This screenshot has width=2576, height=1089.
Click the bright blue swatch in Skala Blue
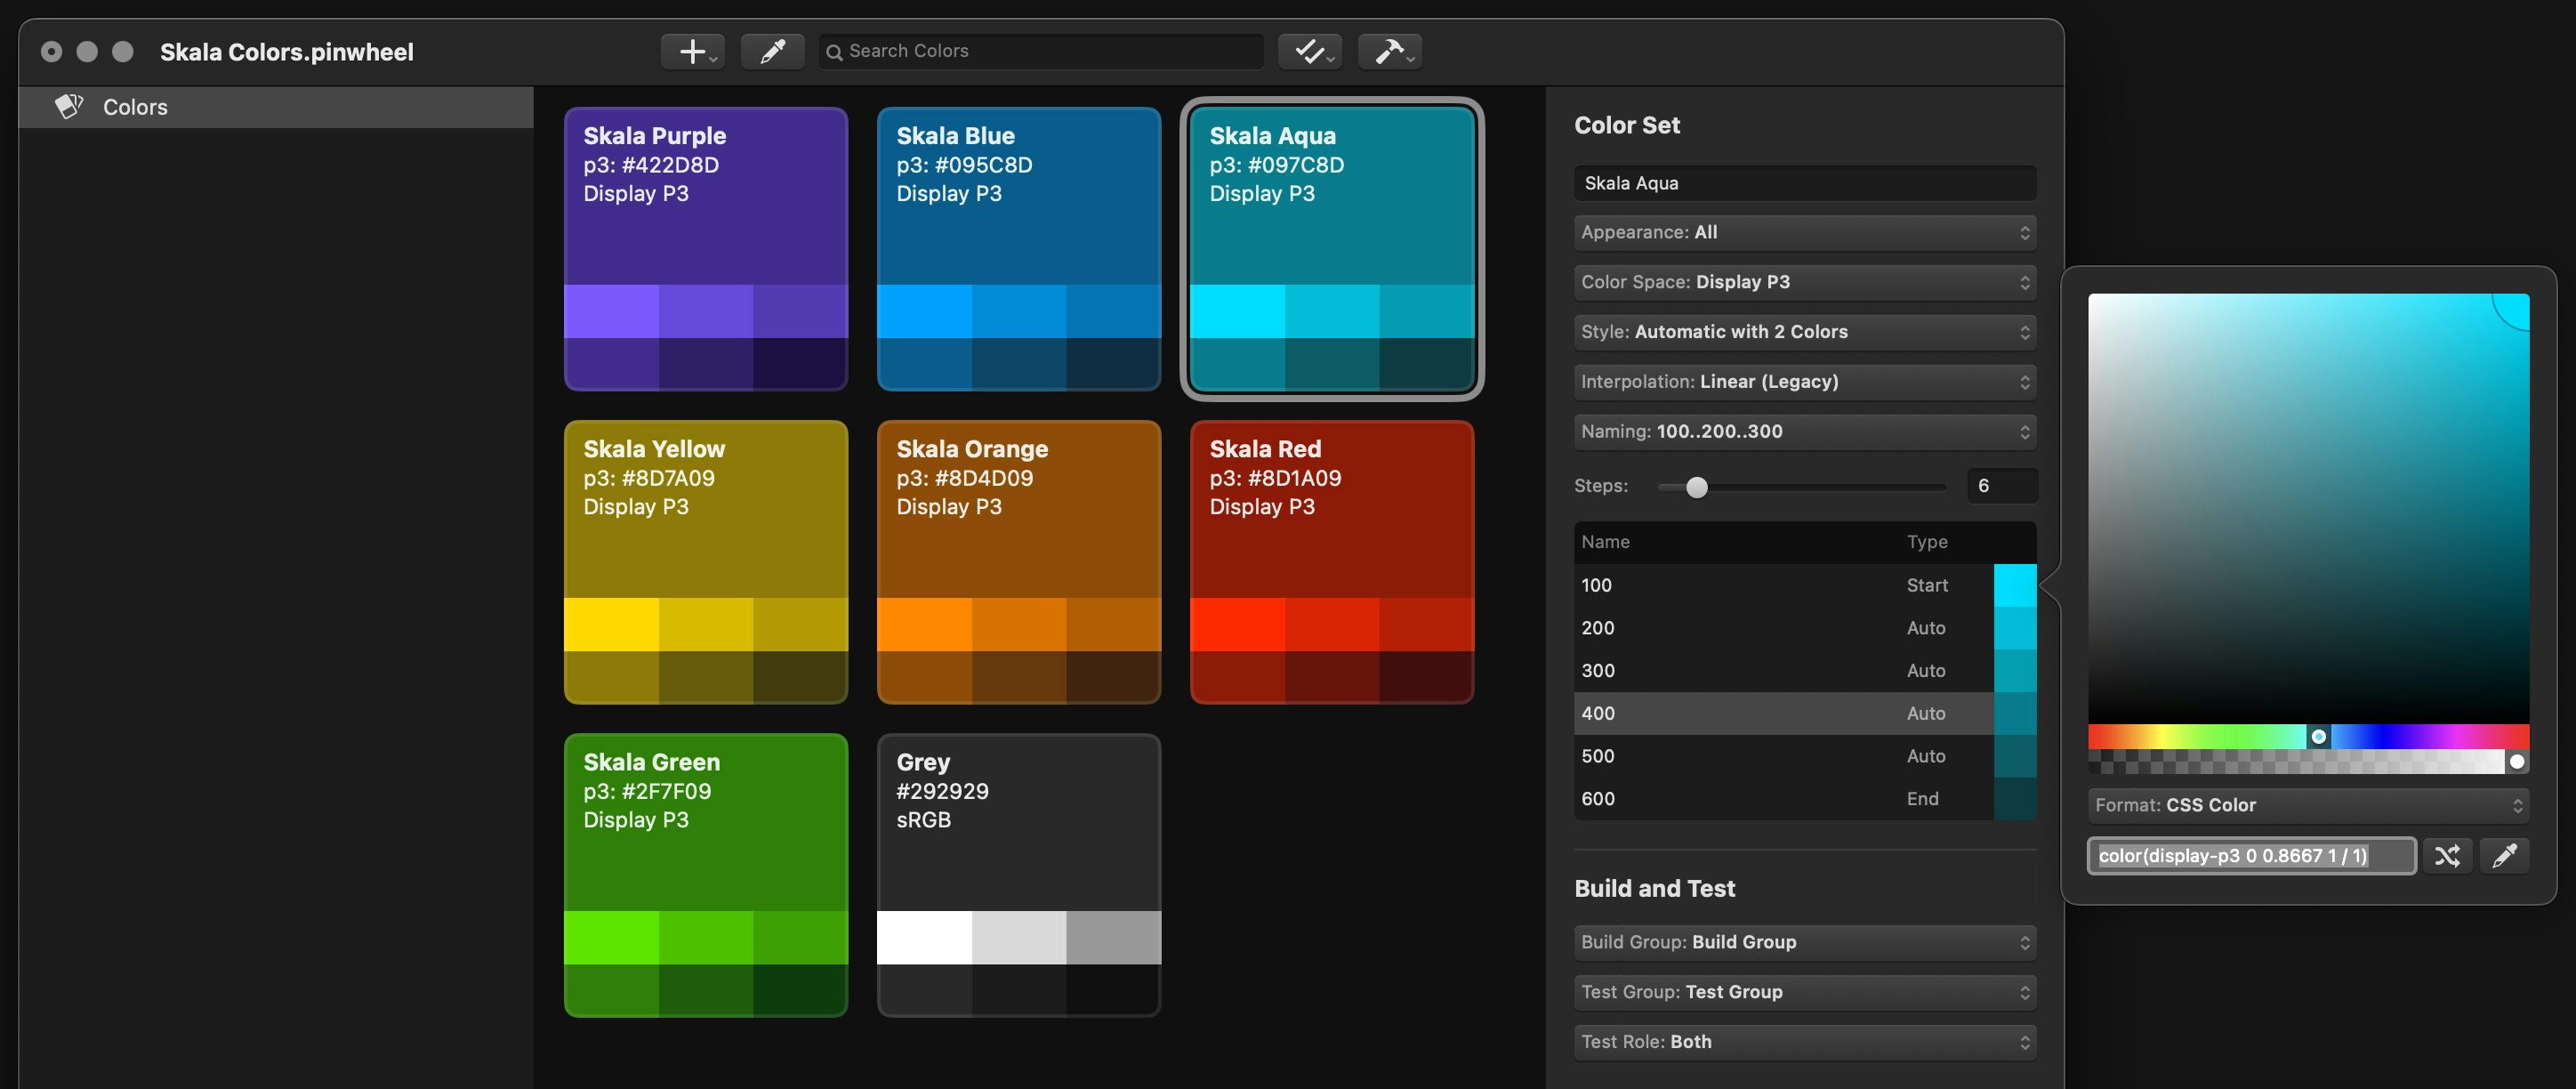pyautogui.click(x=924, y=311)
